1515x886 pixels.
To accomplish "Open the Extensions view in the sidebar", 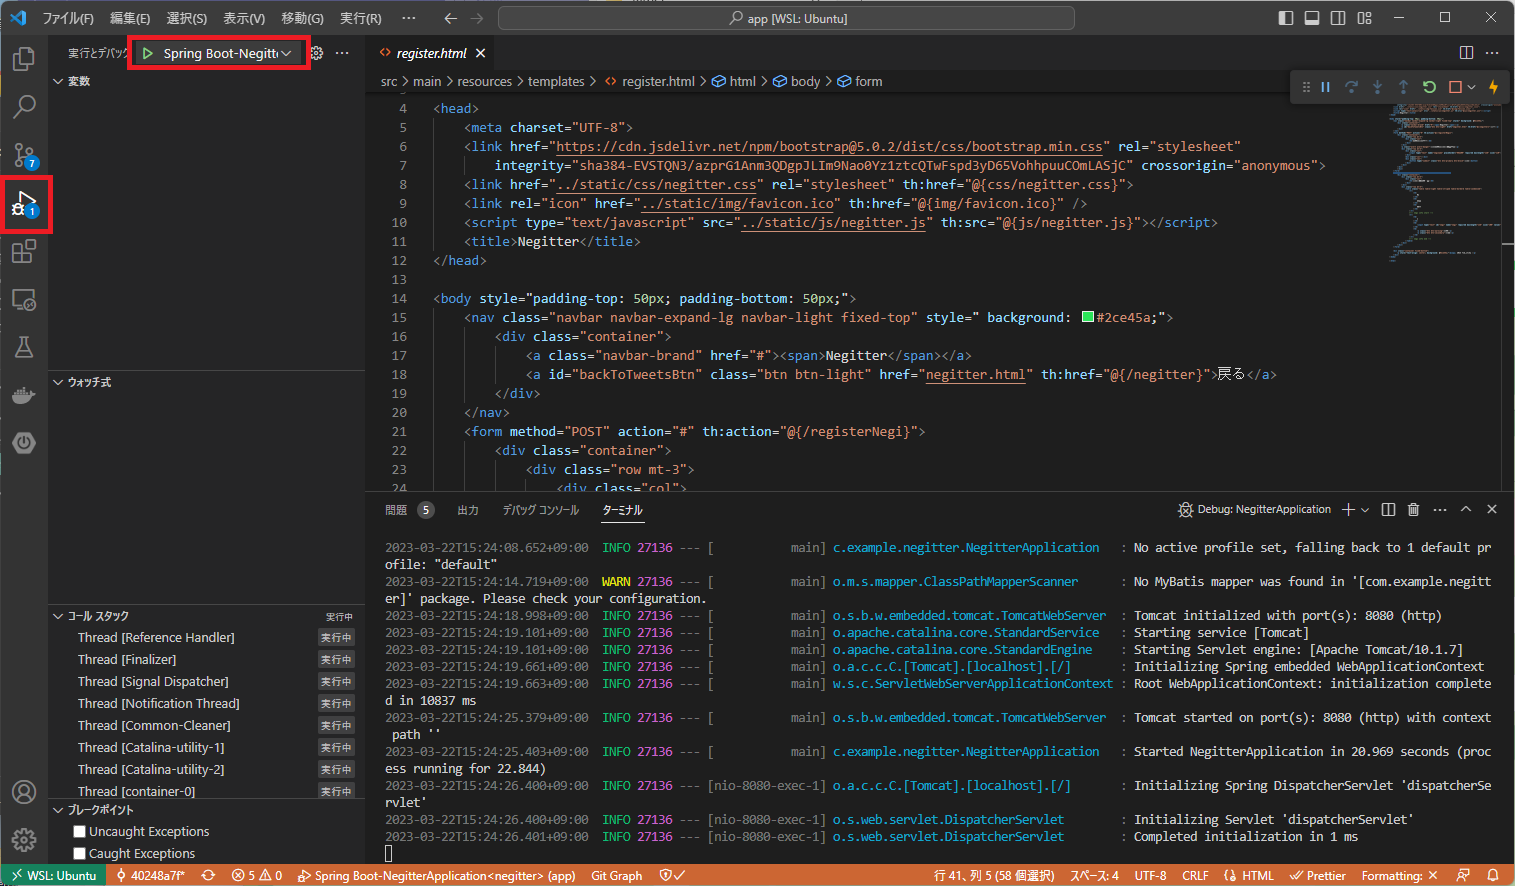I will pyautogui.click(x=23, y=252).
